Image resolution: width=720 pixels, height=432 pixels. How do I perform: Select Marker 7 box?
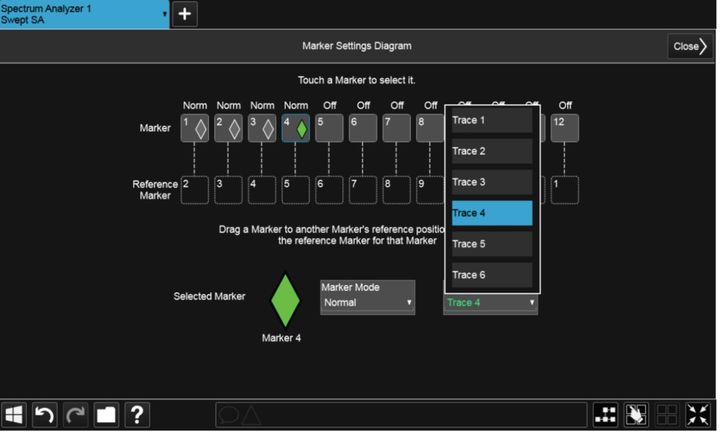pos(396,128)
